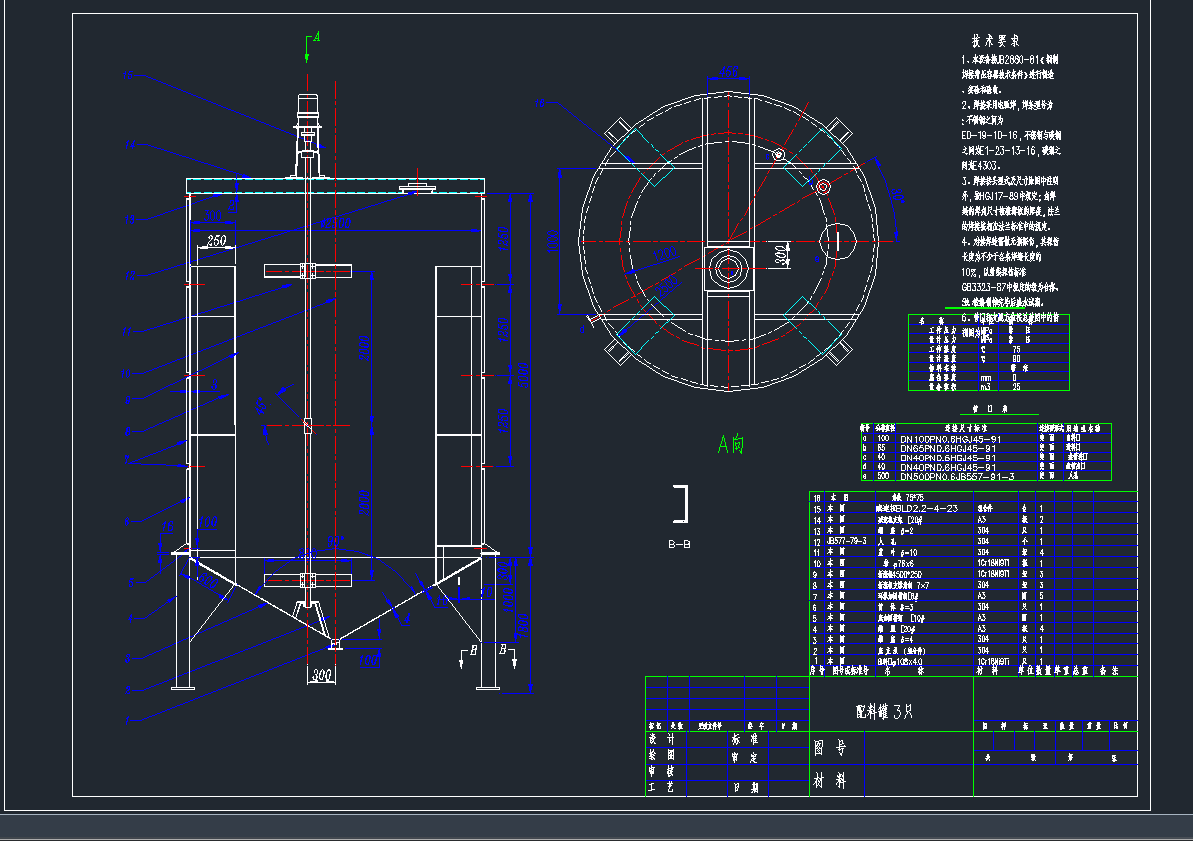Click the DN100PN0.6HGJ45-91 nozzle table entry

coord(950,439)
